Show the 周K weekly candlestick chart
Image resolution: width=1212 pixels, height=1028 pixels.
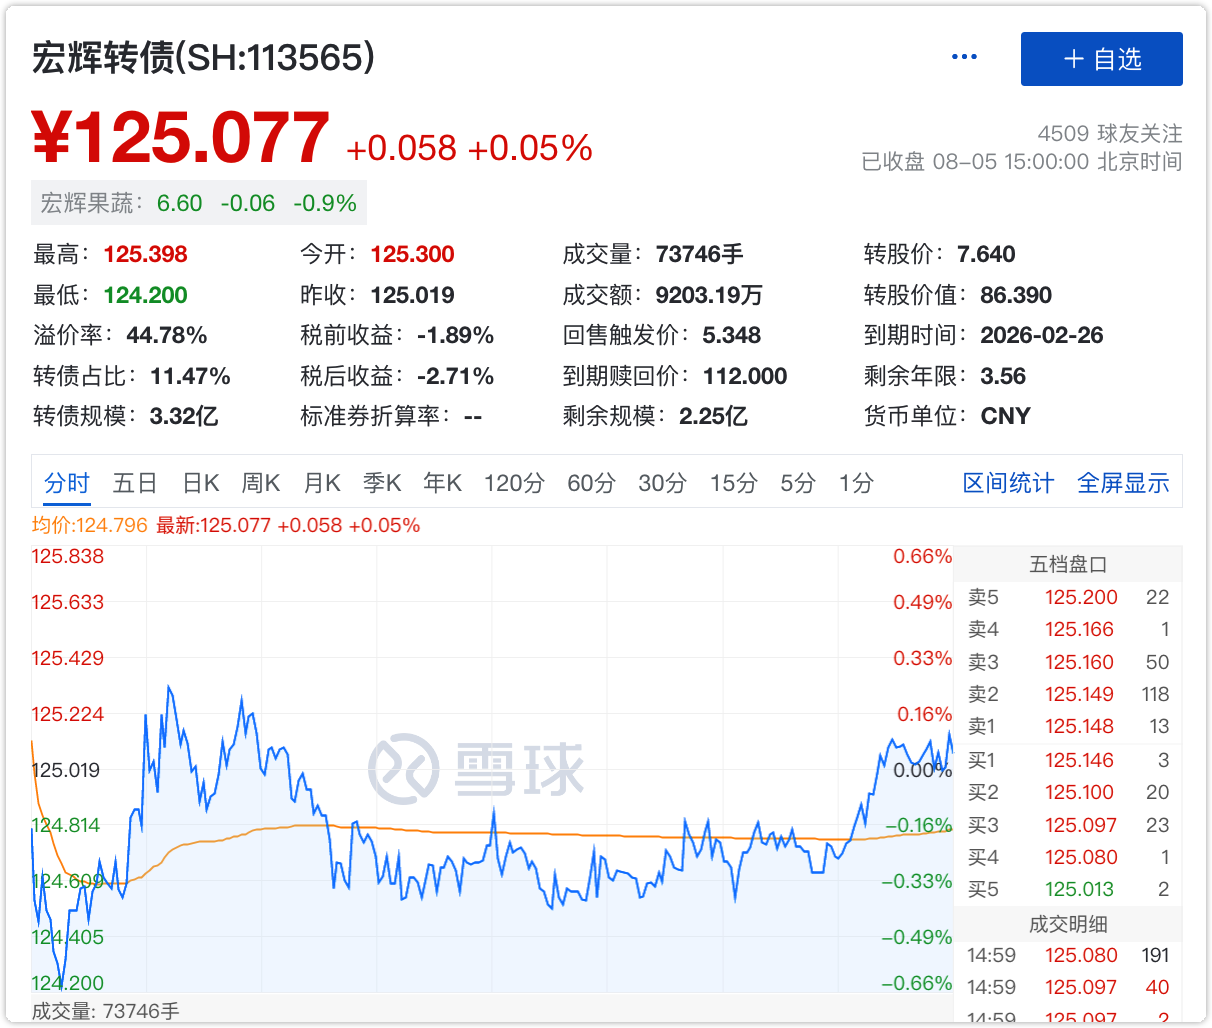click(261, 483)
